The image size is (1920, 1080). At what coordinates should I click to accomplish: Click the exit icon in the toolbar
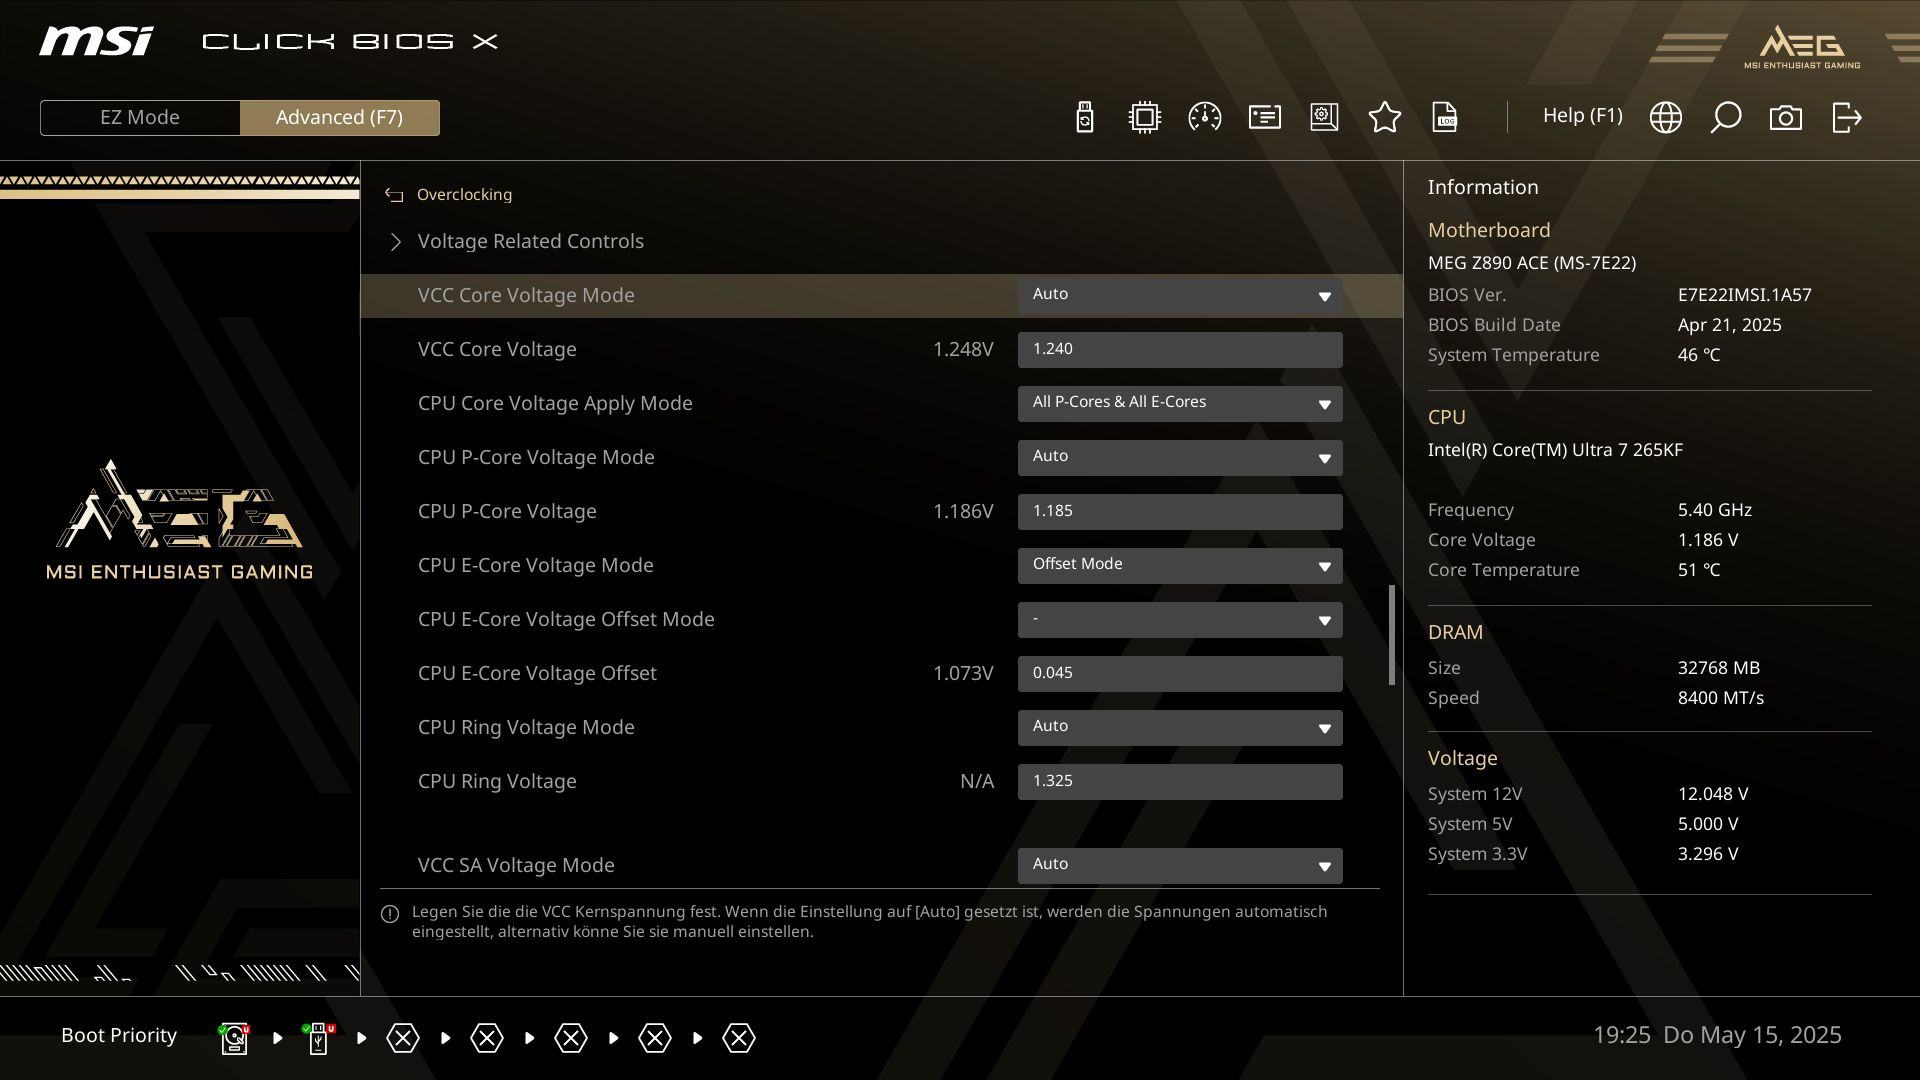1846,117
